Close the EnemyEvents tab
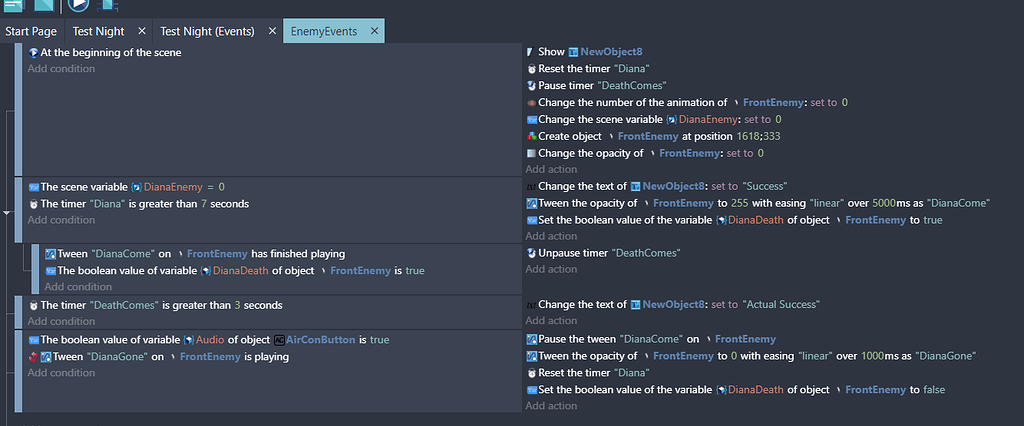This screenshot has height=426, width=1024. coord(374,32)
